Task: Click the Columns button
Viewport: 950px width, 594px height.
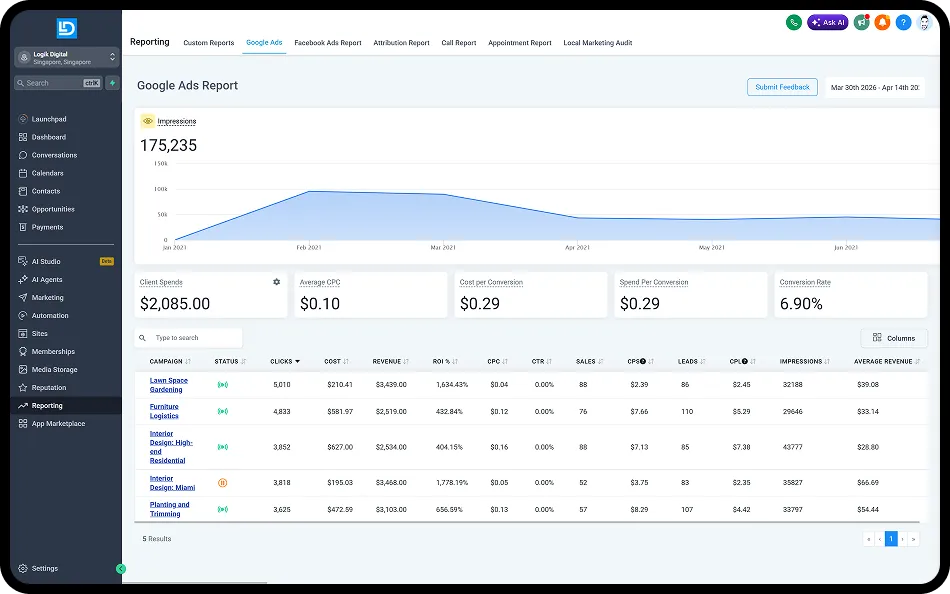Action: [894, 338]
